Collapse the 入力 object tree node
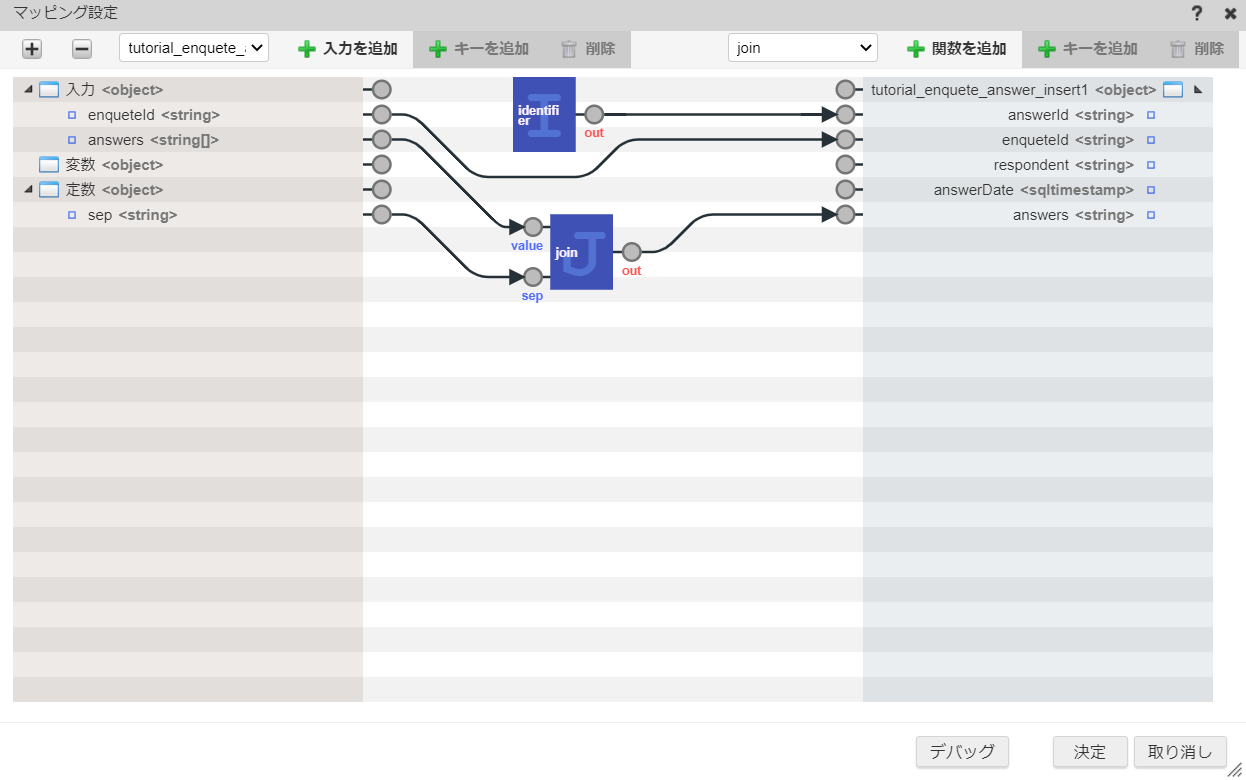This screenshot has width=1246, height=780. [x=27, y=89]
